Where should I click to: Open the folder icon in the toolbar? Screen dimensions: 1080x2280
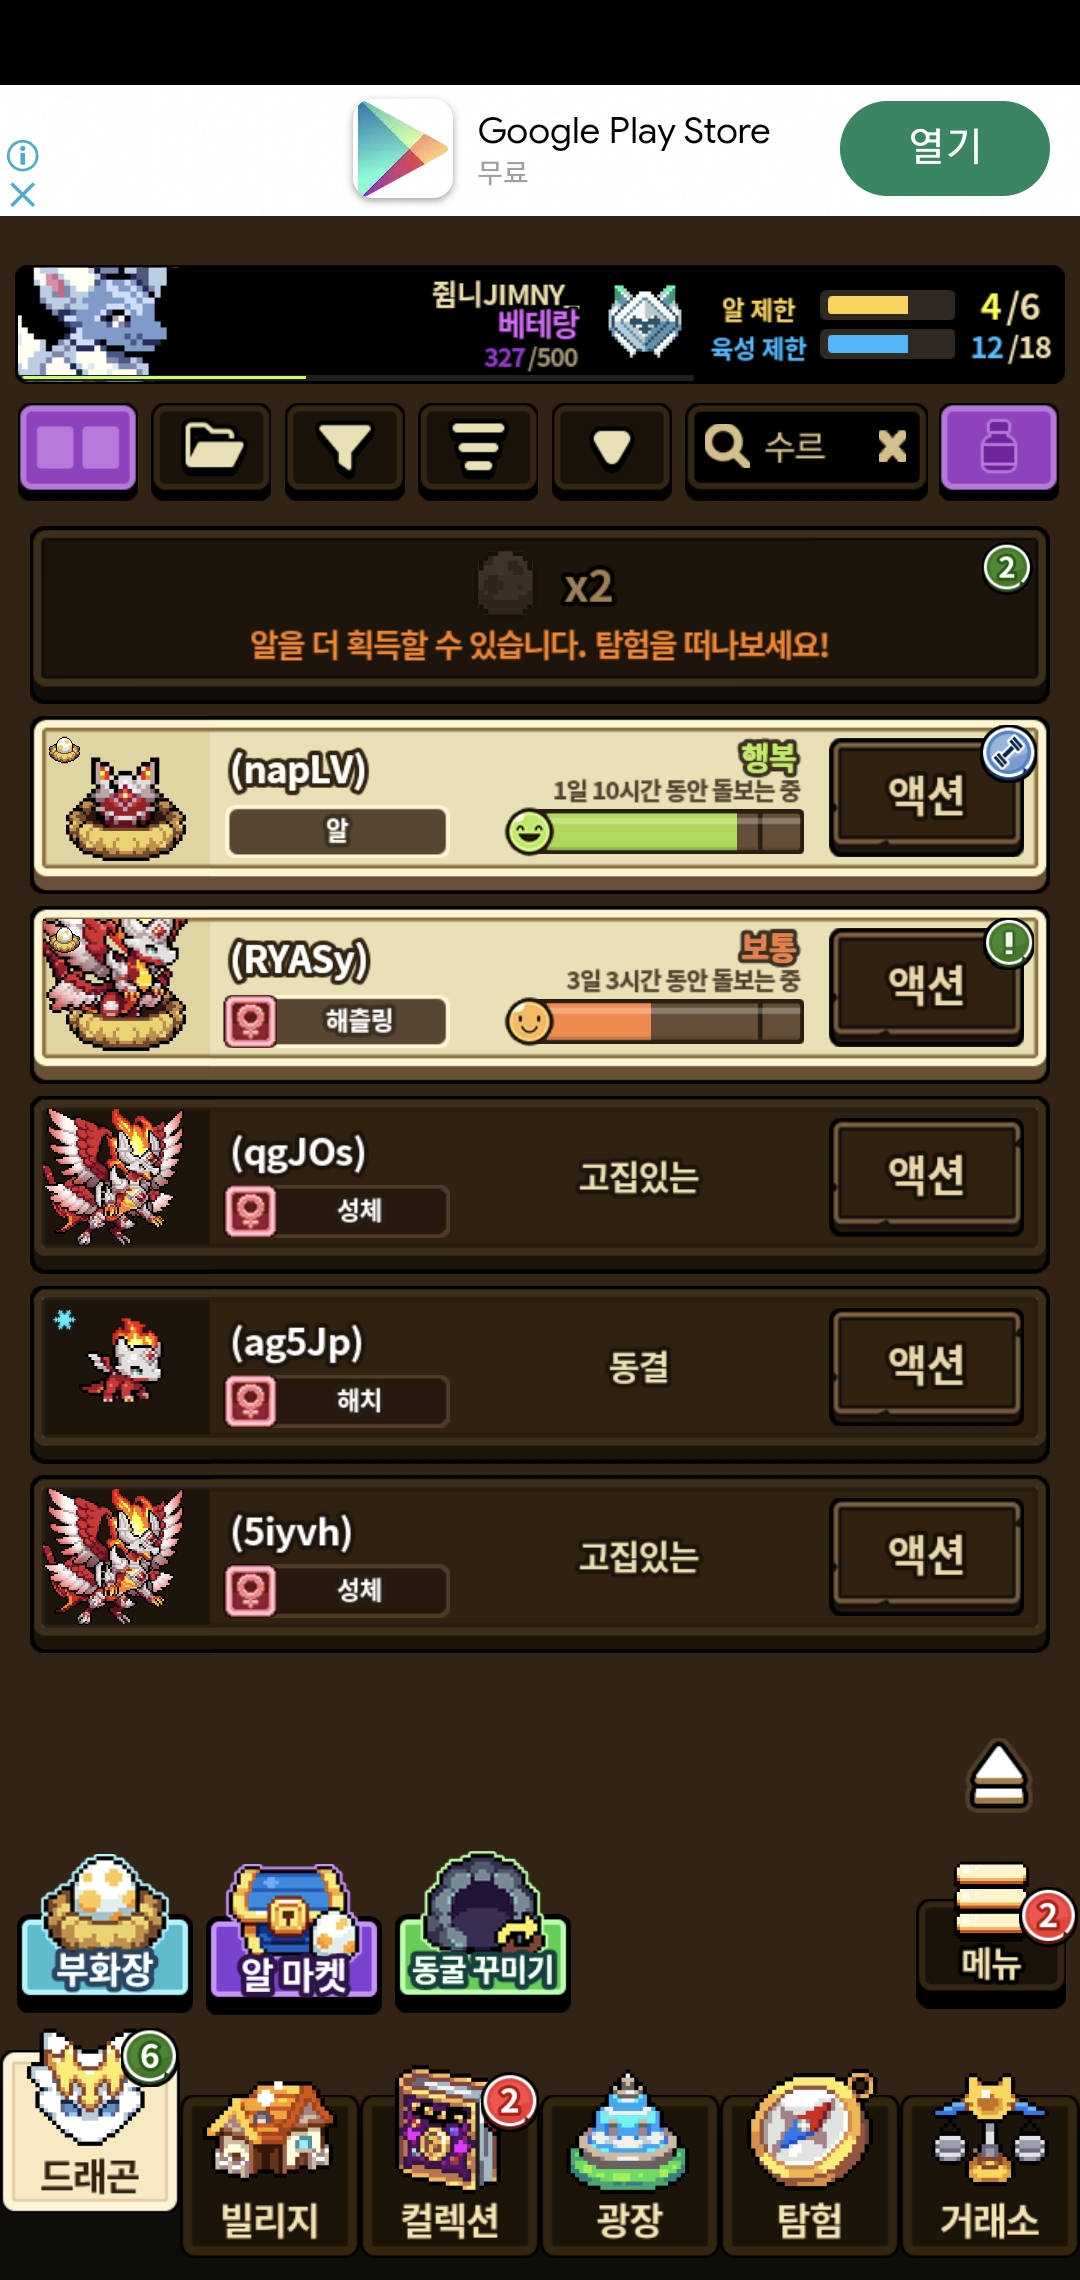[x=211, y=448]
